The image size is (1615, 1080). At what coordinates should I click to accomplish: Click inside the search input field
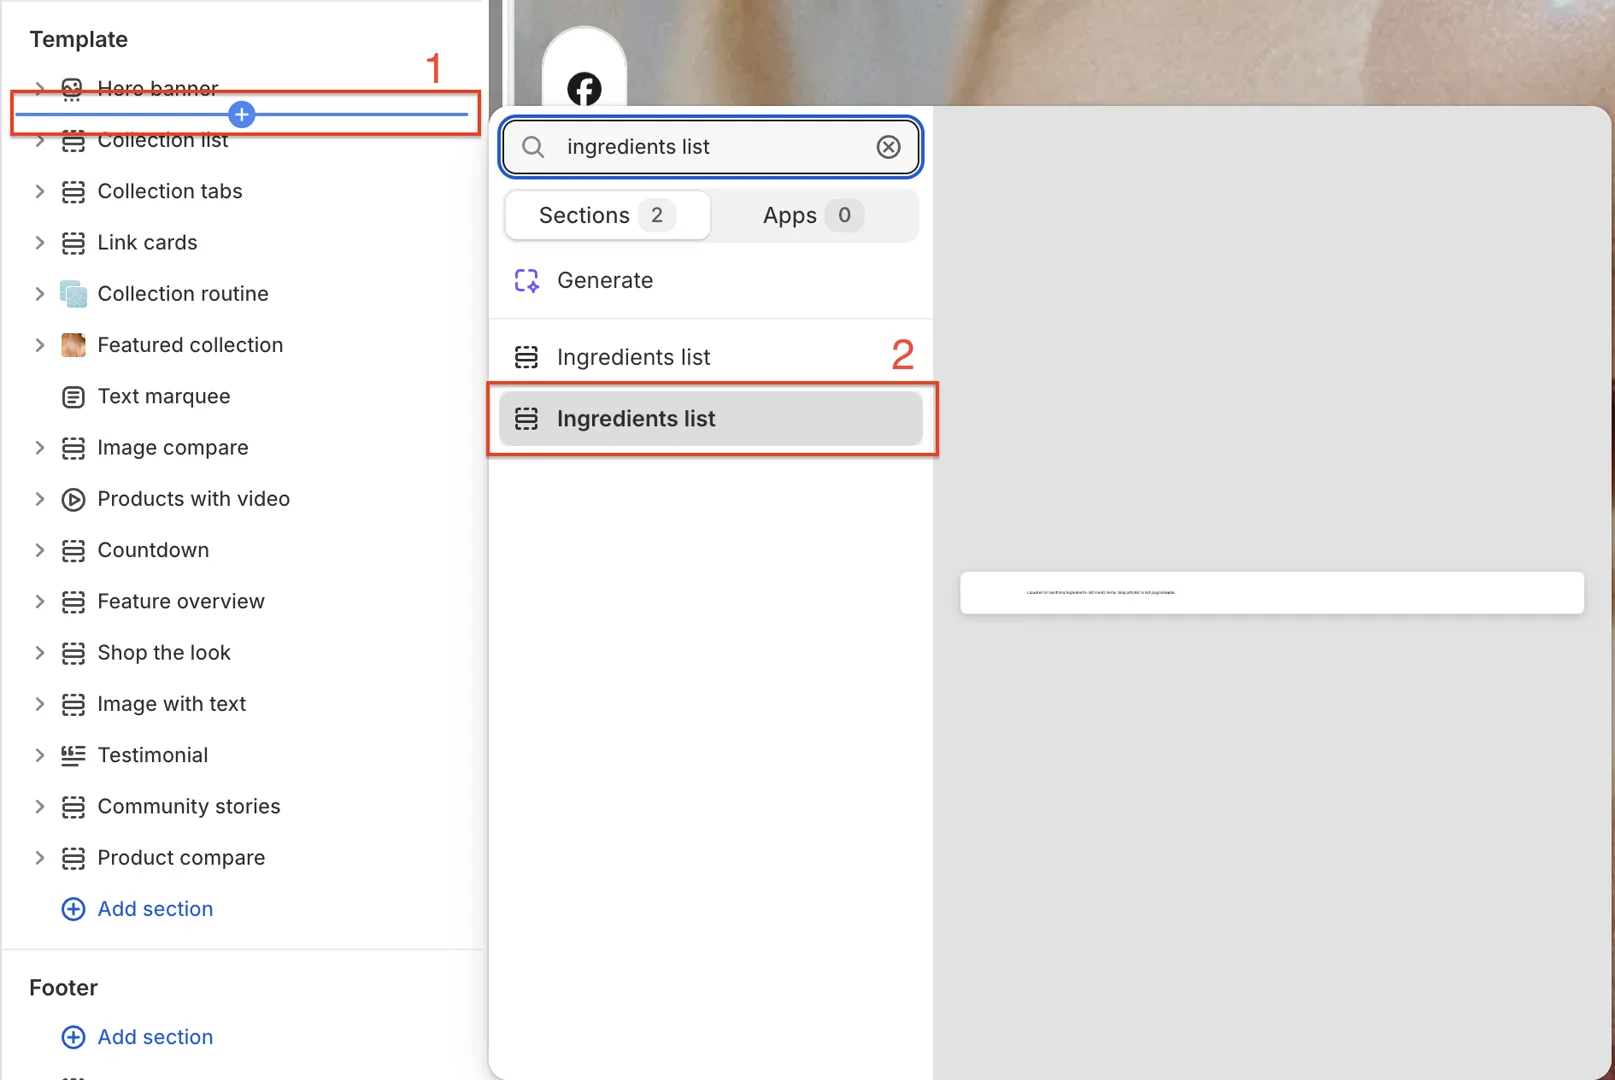[700, 146]
